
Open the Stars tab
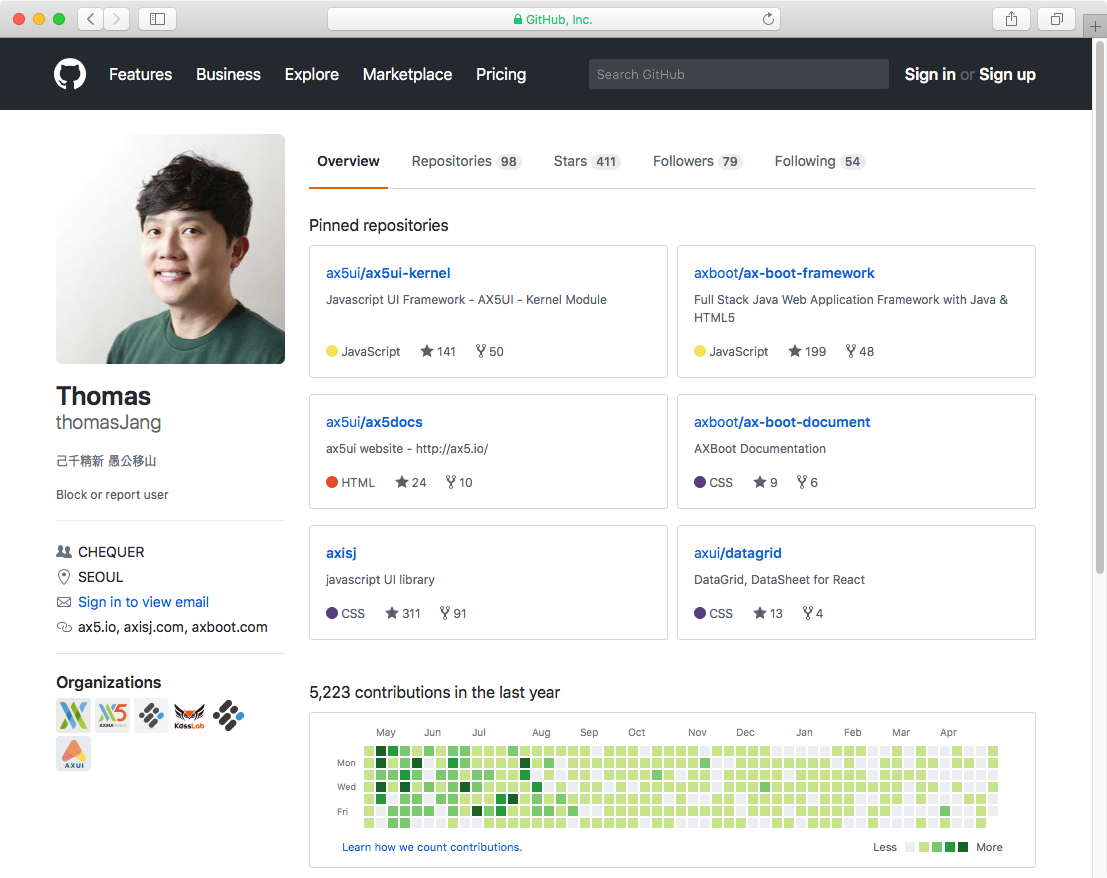[586, 161]
